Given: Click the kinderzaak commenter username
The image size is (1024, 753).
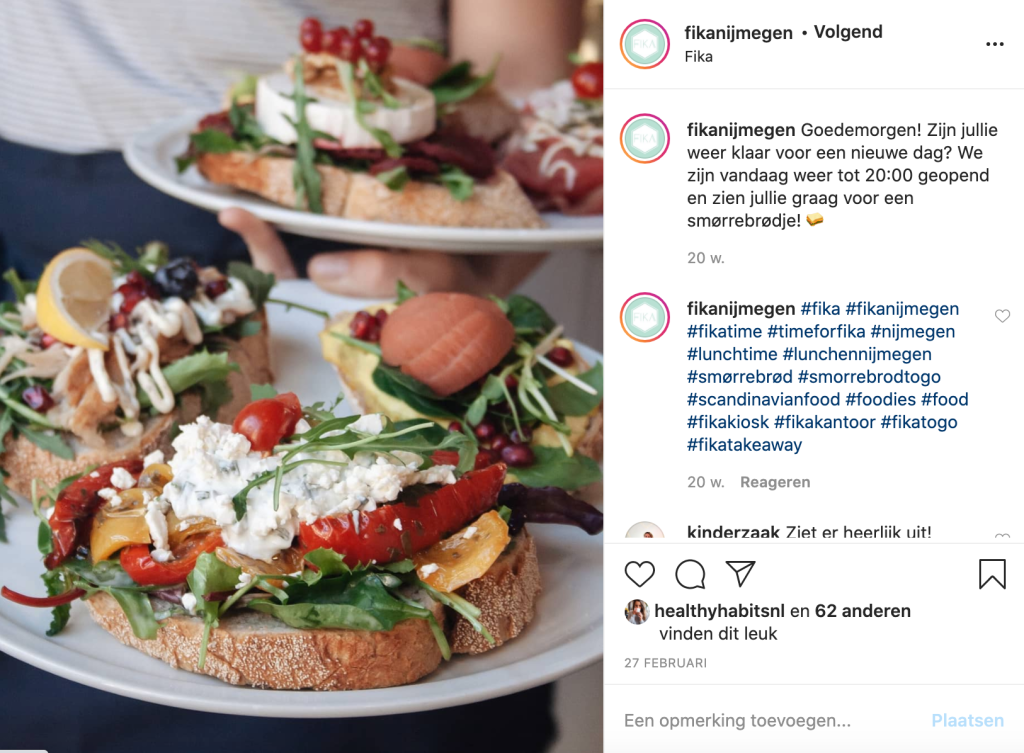Looking at the screenshot, I should pos(733,532).
